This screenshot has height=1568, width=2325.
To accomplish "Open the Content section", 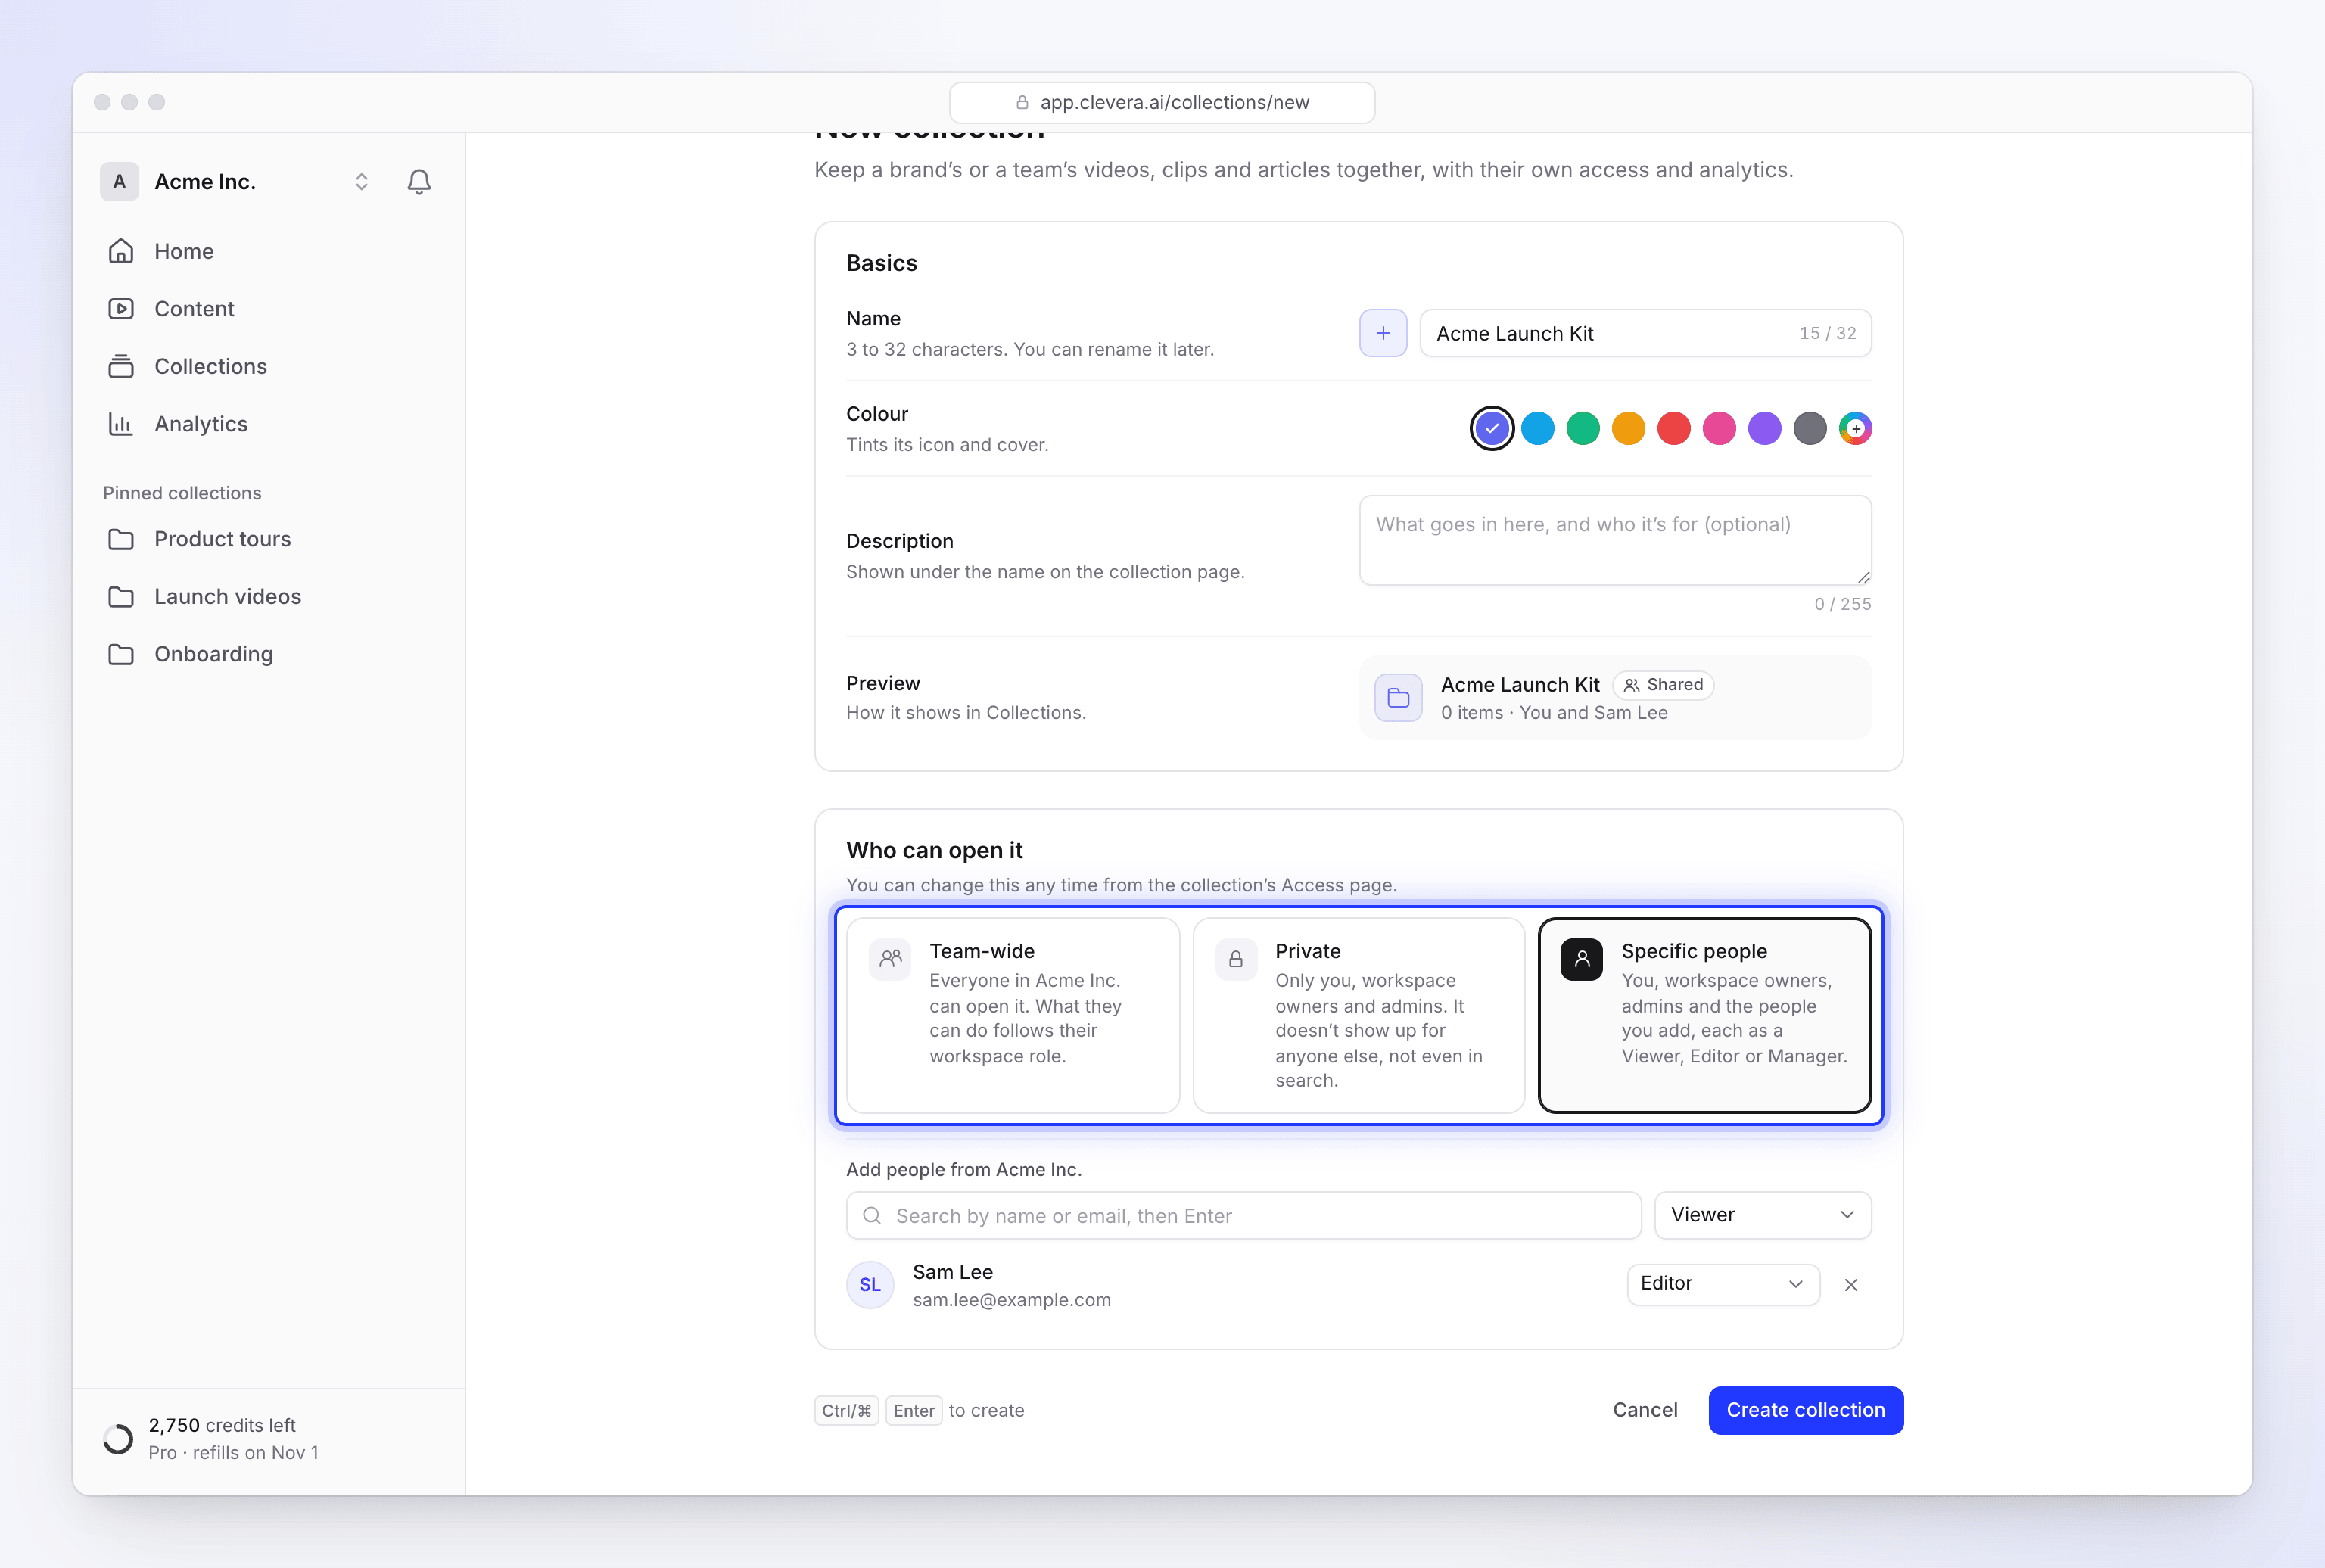I will tap(268, 309).
